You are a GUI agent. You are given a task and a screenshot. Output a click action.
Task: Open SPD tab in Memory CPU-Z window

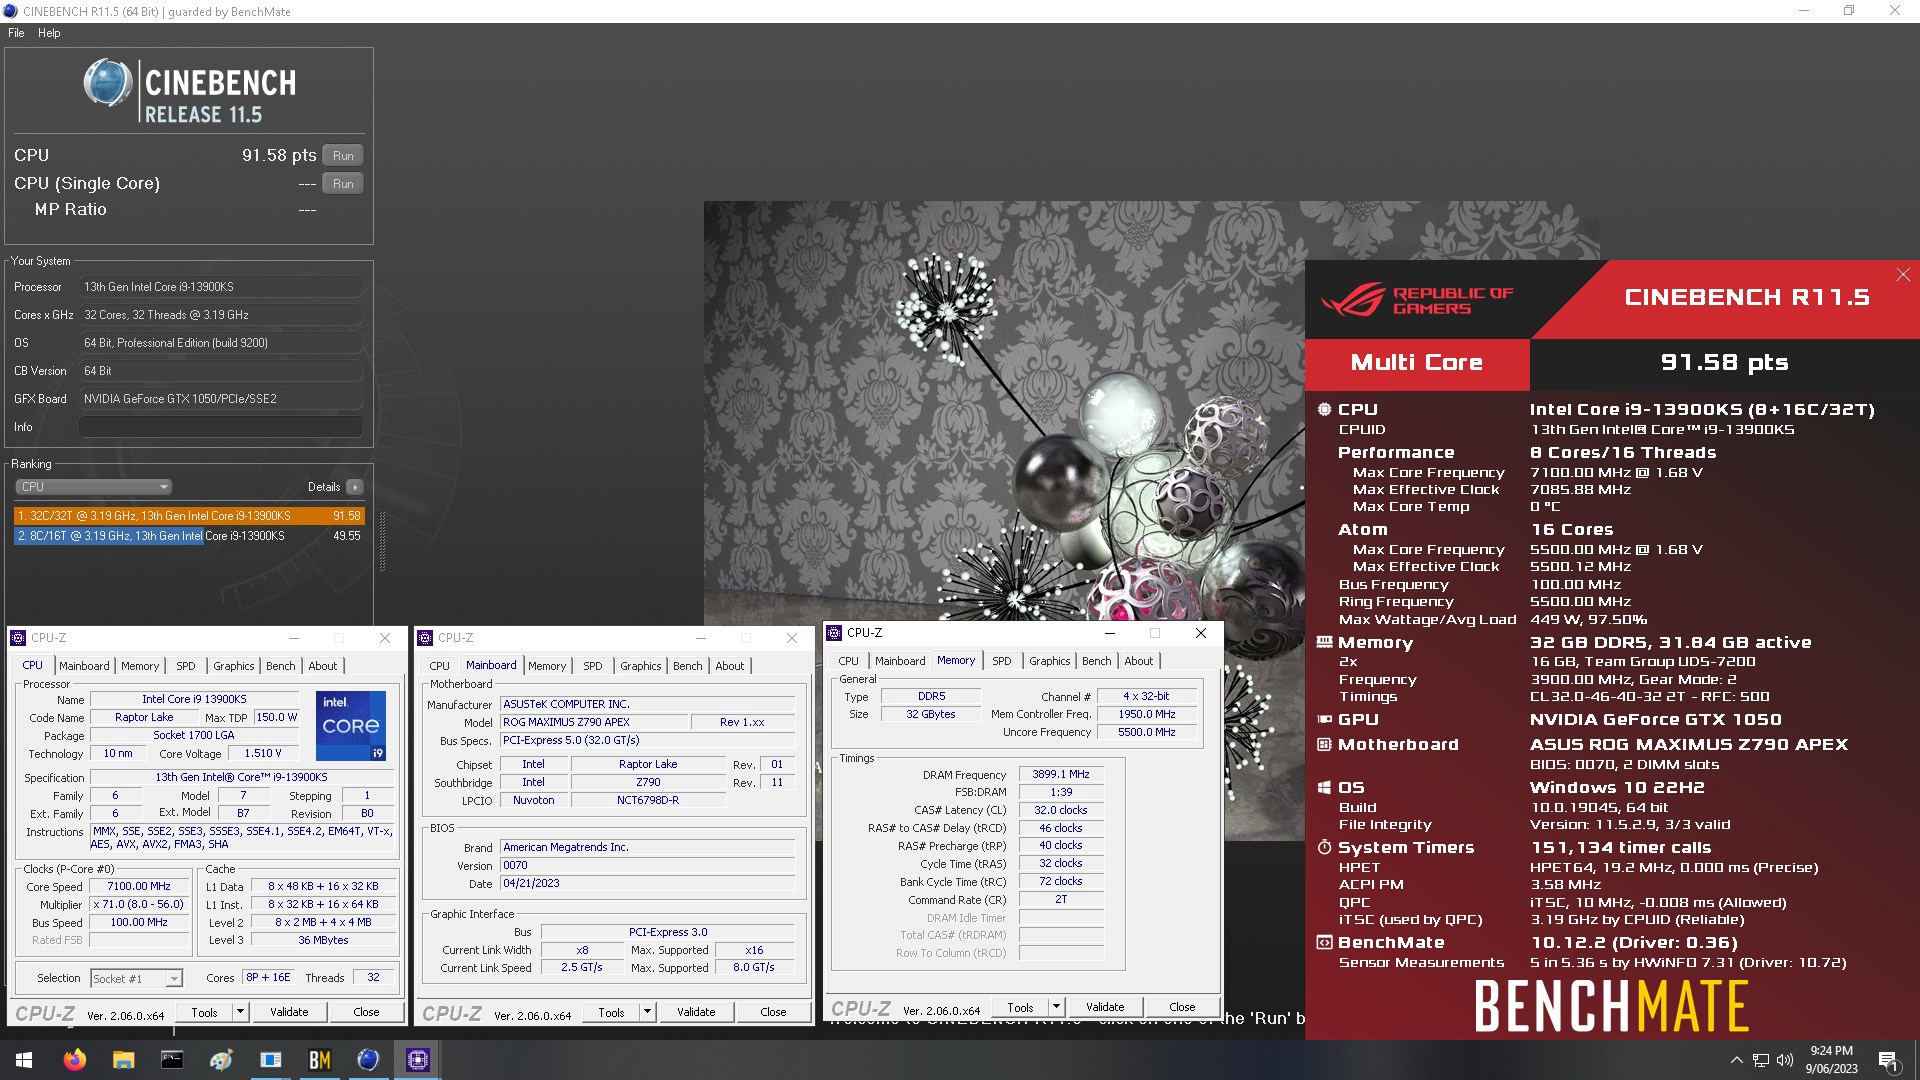tap(1002, 661)
